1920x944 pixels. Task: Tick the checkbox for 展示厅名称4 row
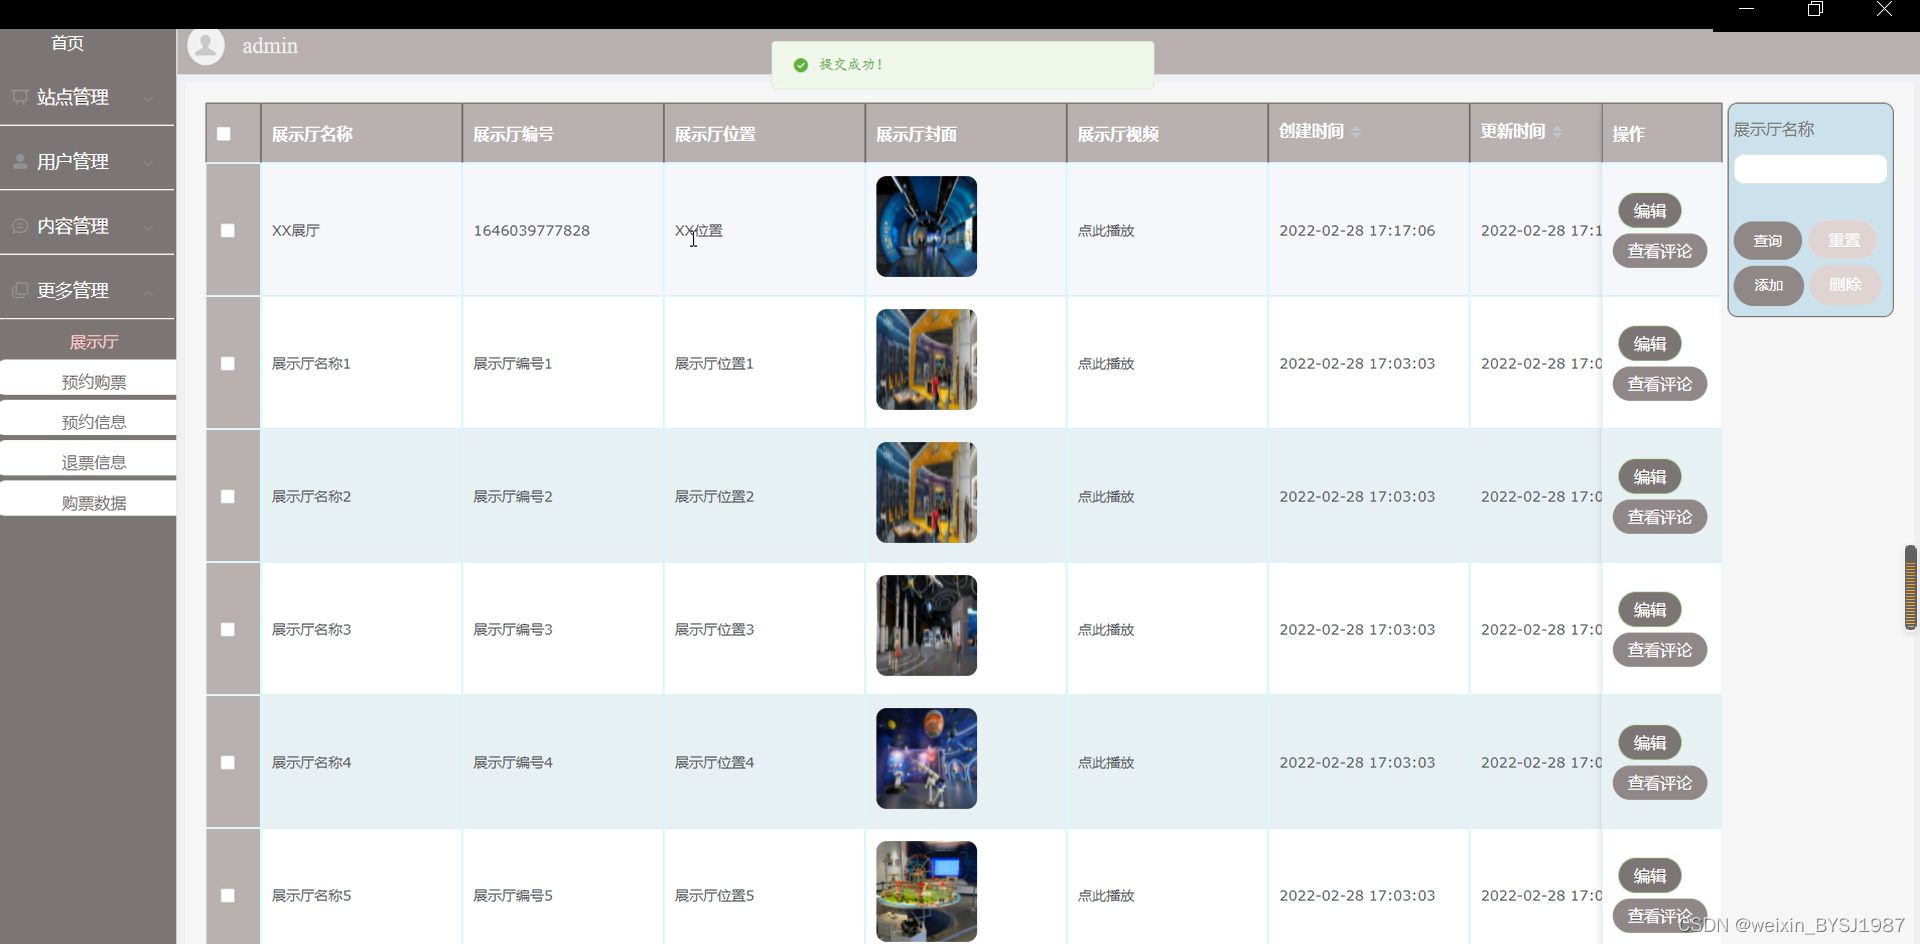click(228, 762)
